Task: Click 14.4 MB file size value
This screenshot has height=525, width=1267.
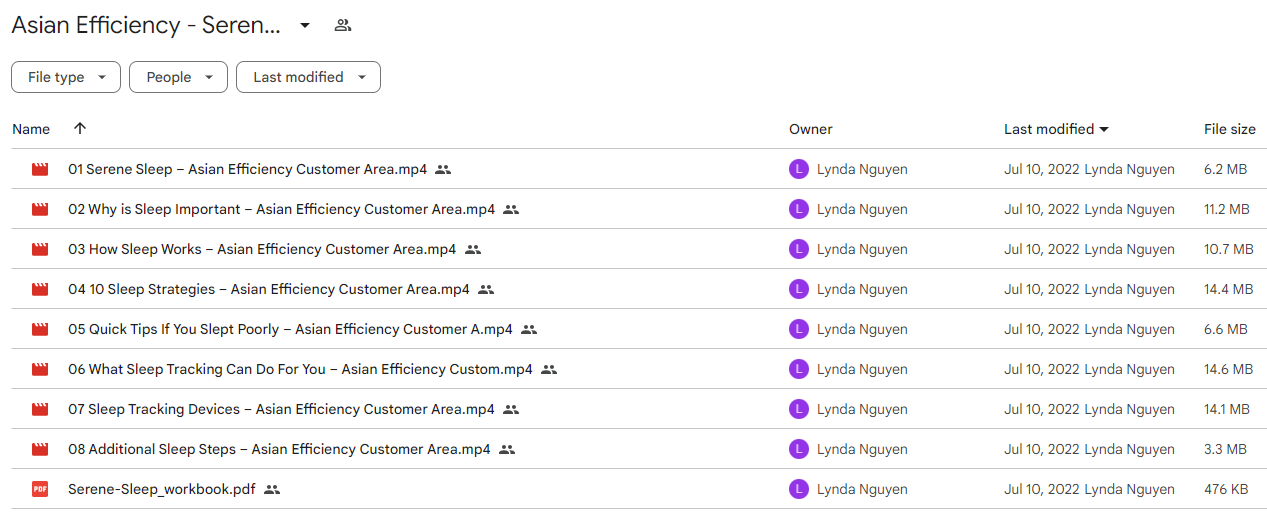Action: click(1229, 290)
